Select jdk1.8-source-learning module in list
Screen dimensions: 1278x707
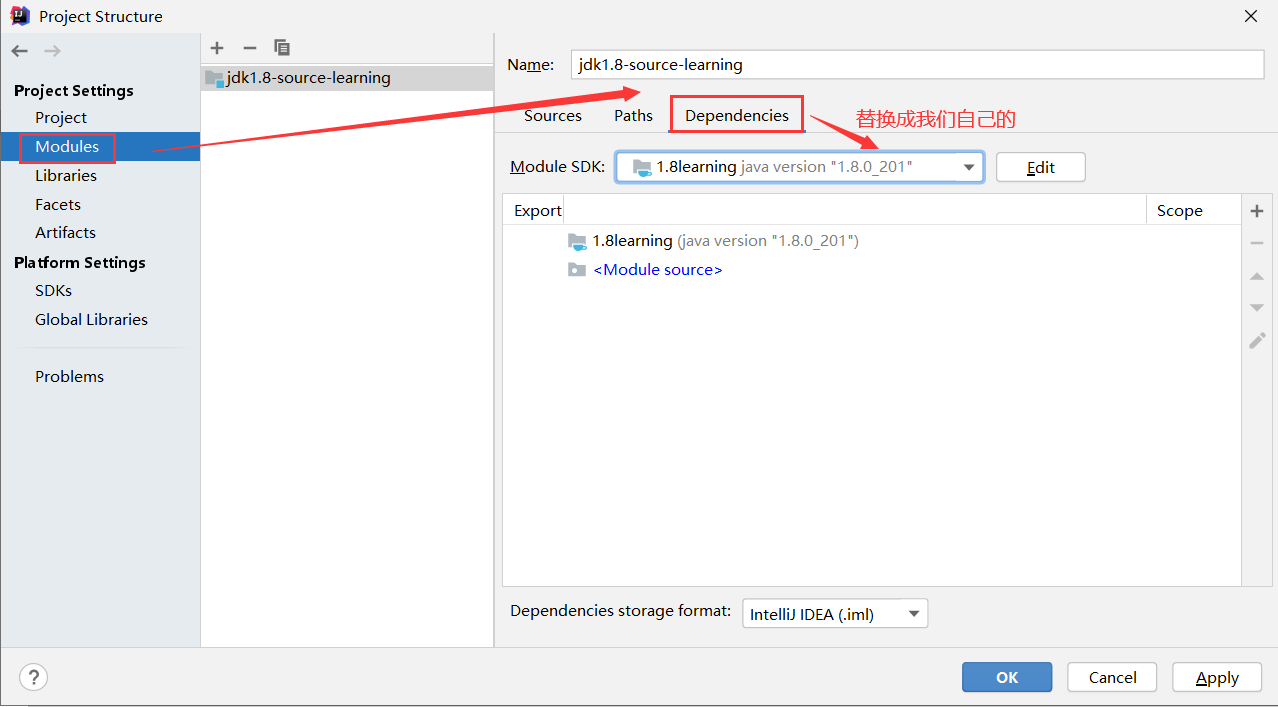click(347, 77)
